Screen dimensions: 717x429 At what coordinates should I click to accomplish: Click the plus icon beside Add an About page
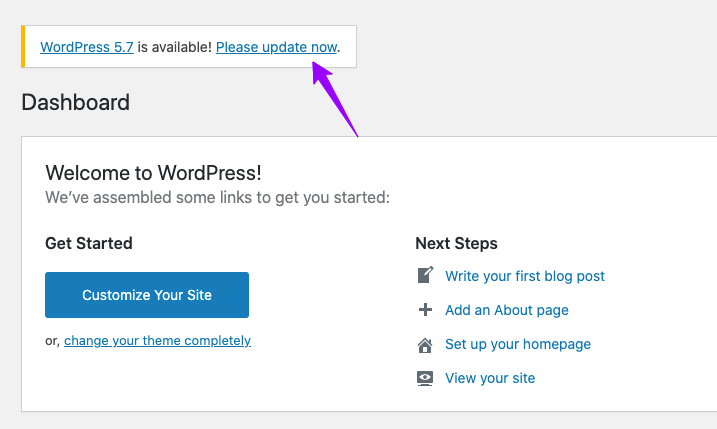425,310
